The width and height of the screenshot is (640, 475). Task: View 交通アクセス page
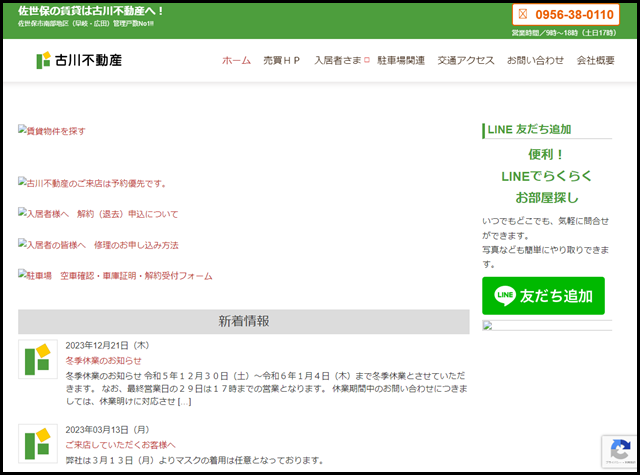[x=466, y=60]
